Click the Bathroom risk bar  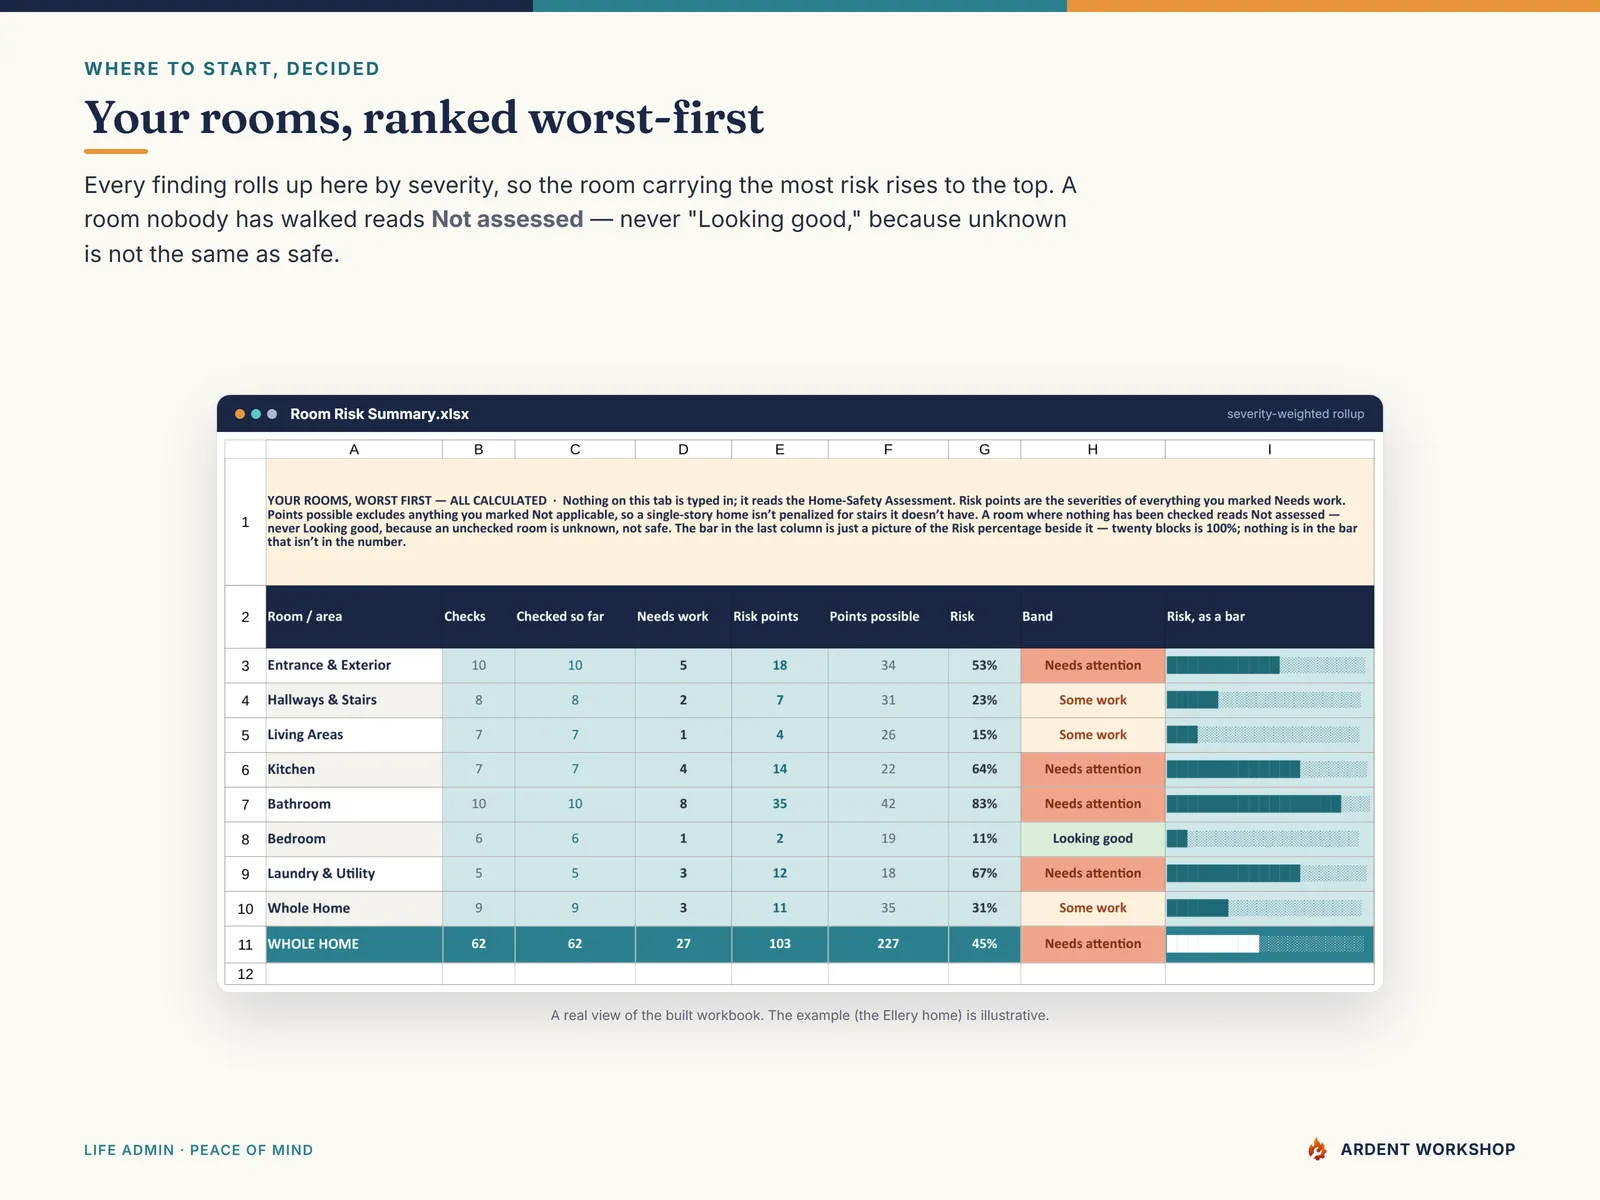pyautogui.click(x=1268, y=804)
